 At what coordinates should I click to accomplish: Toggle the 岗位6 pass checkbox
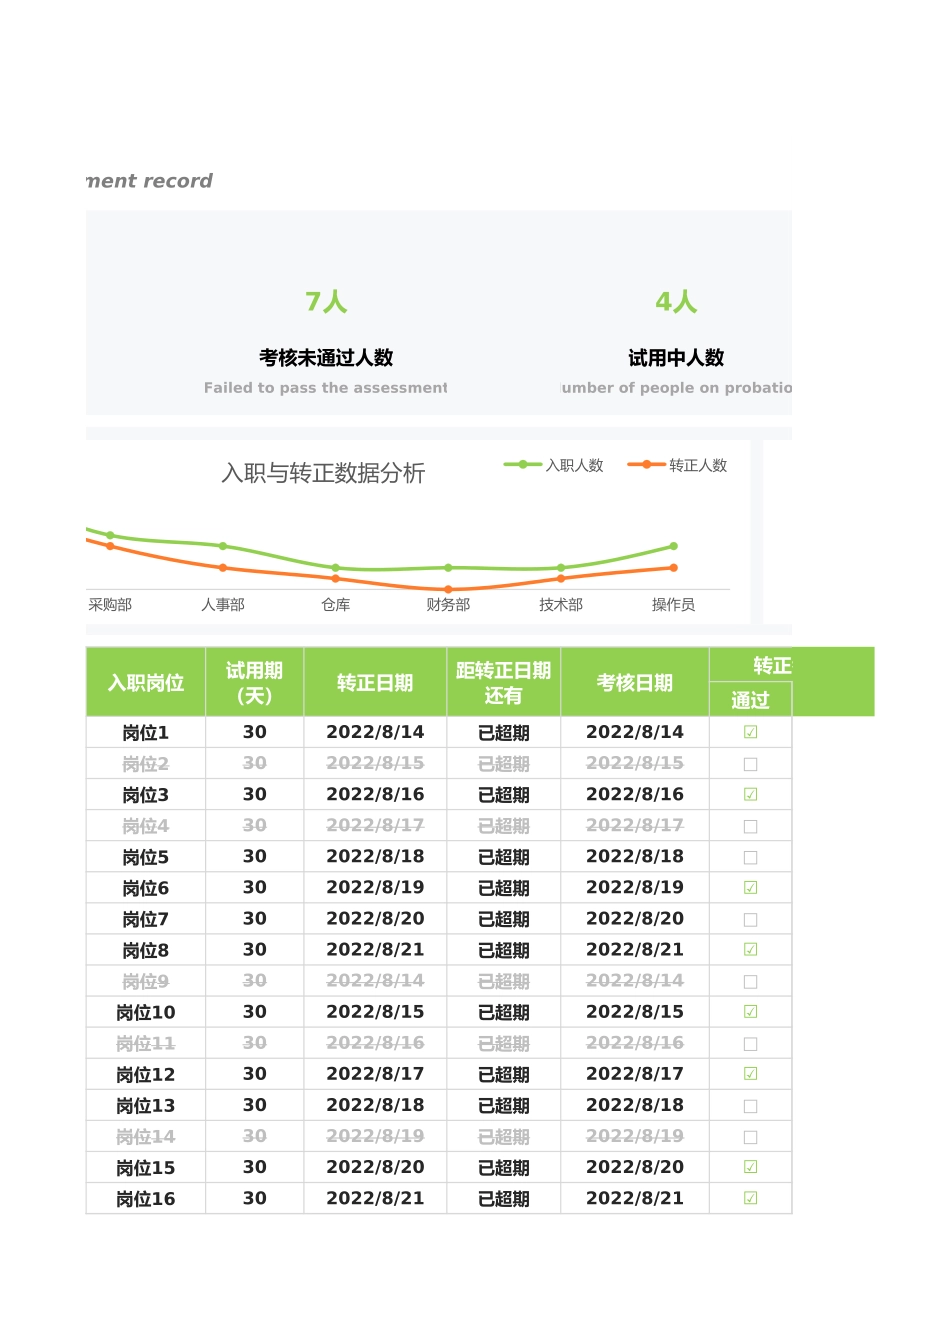pos(750,888)
